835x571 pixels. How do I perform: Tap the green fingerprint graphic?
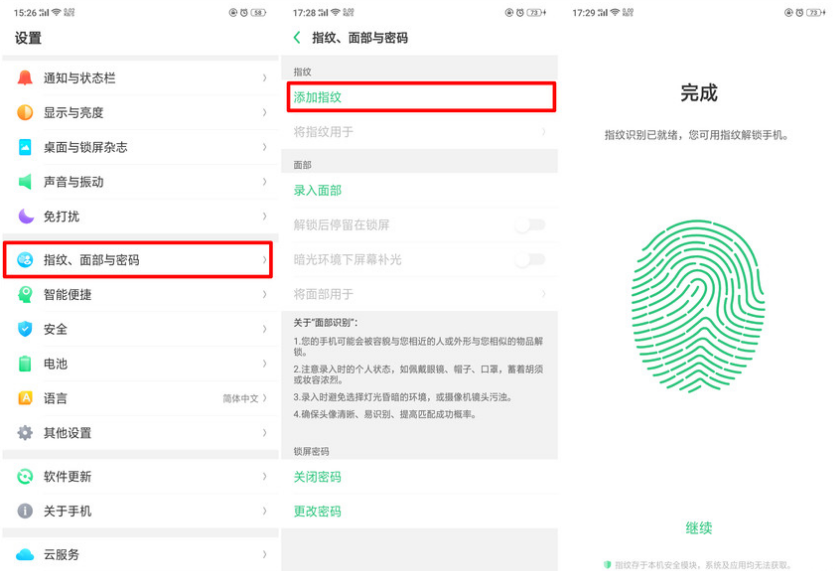(698, 306)
